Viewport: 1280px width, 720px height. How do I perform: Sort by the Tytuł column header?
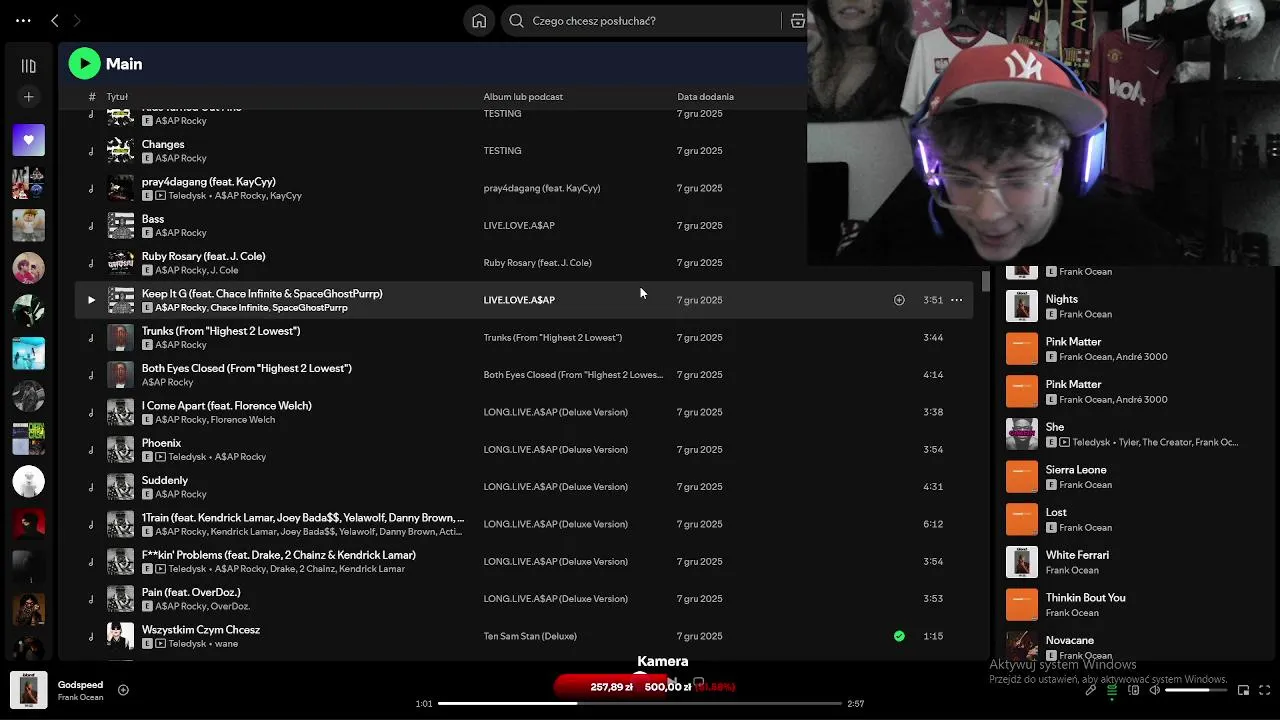coord(117,97)
